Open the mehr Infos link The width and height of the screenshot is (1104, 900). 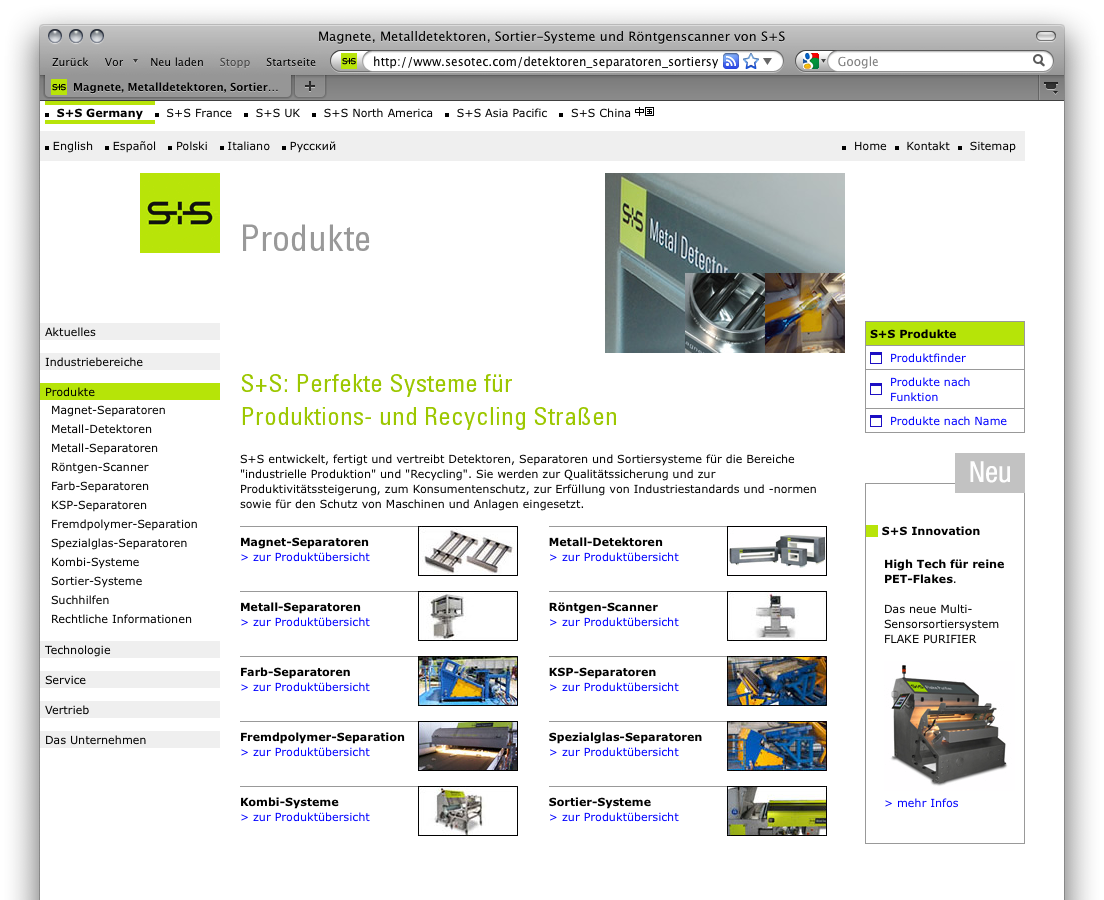[921, 803]
